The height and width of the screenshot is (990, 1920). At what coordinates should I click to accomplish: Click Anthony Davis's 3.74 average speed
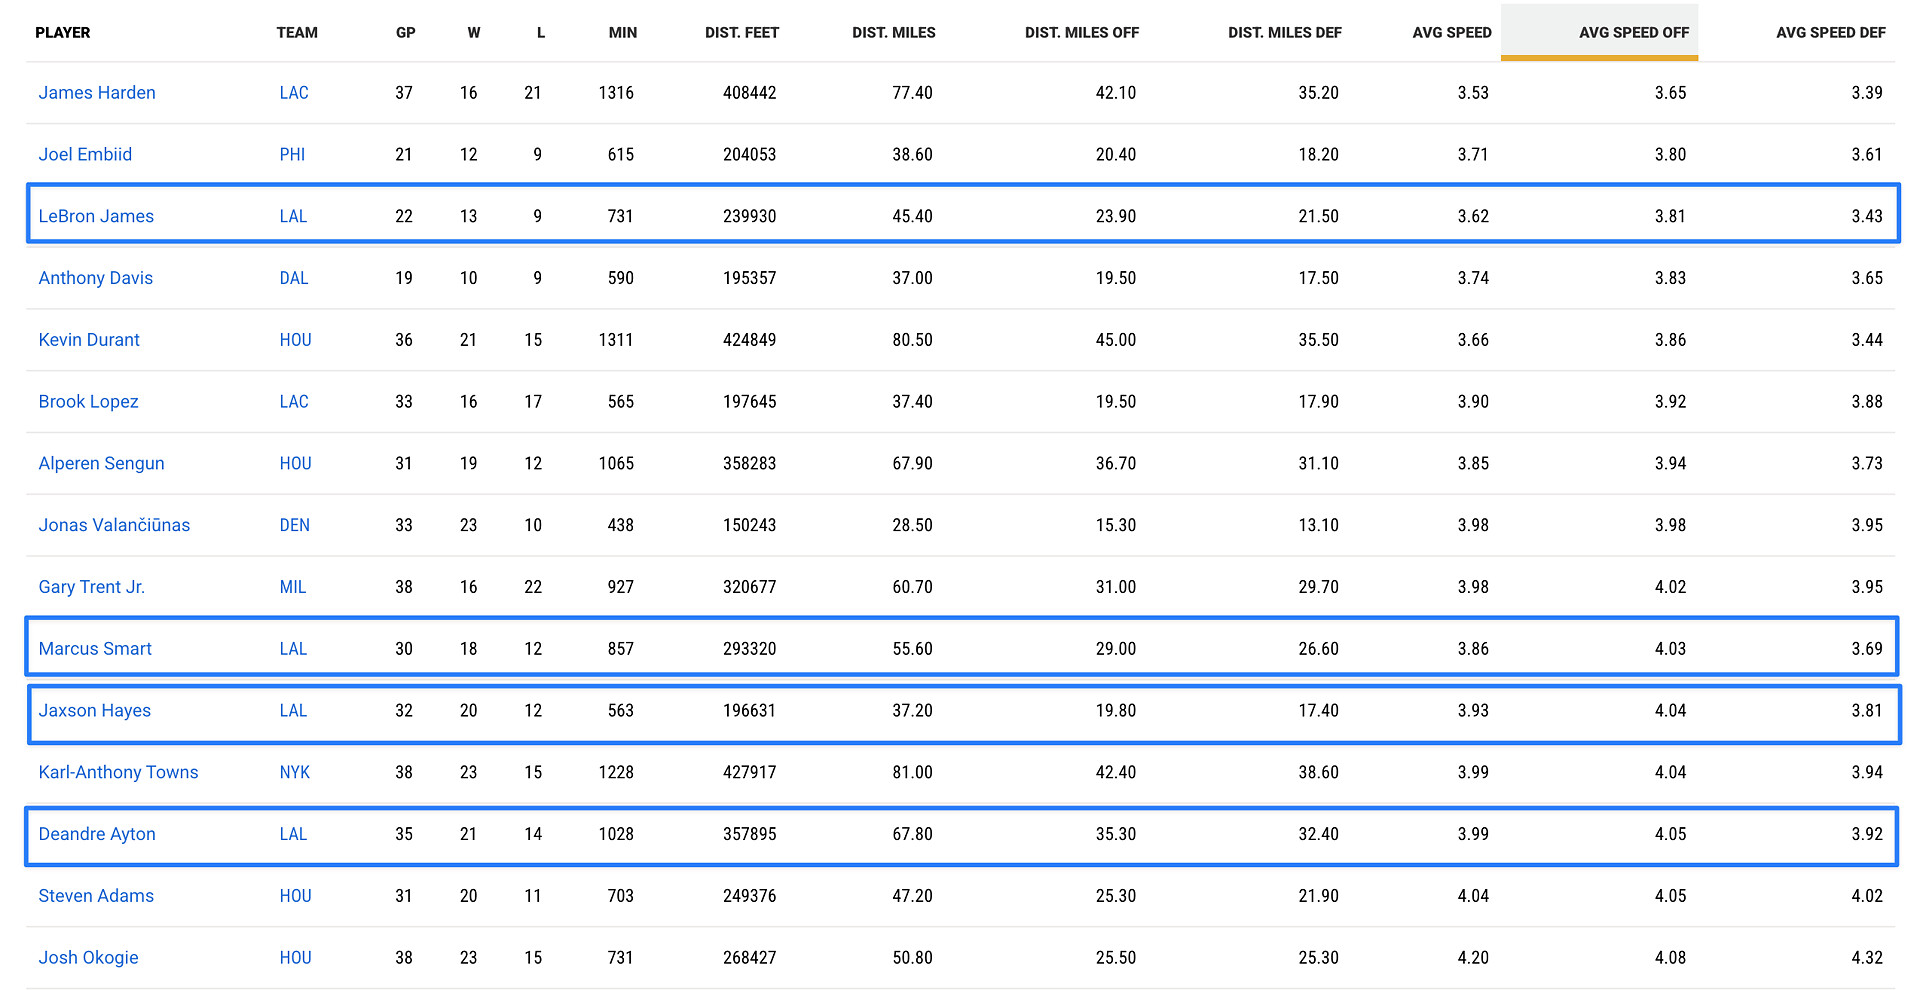[x=1473, y=278]
